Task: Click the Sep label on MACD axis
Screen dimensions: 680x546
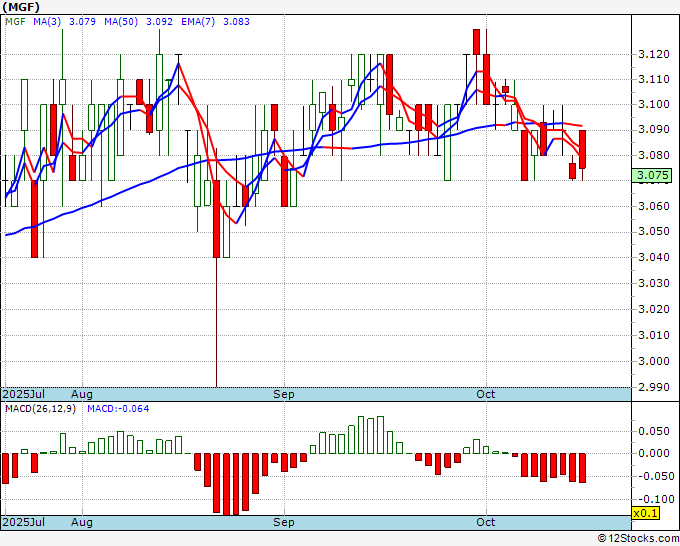Action: click(x=284, y=522)
